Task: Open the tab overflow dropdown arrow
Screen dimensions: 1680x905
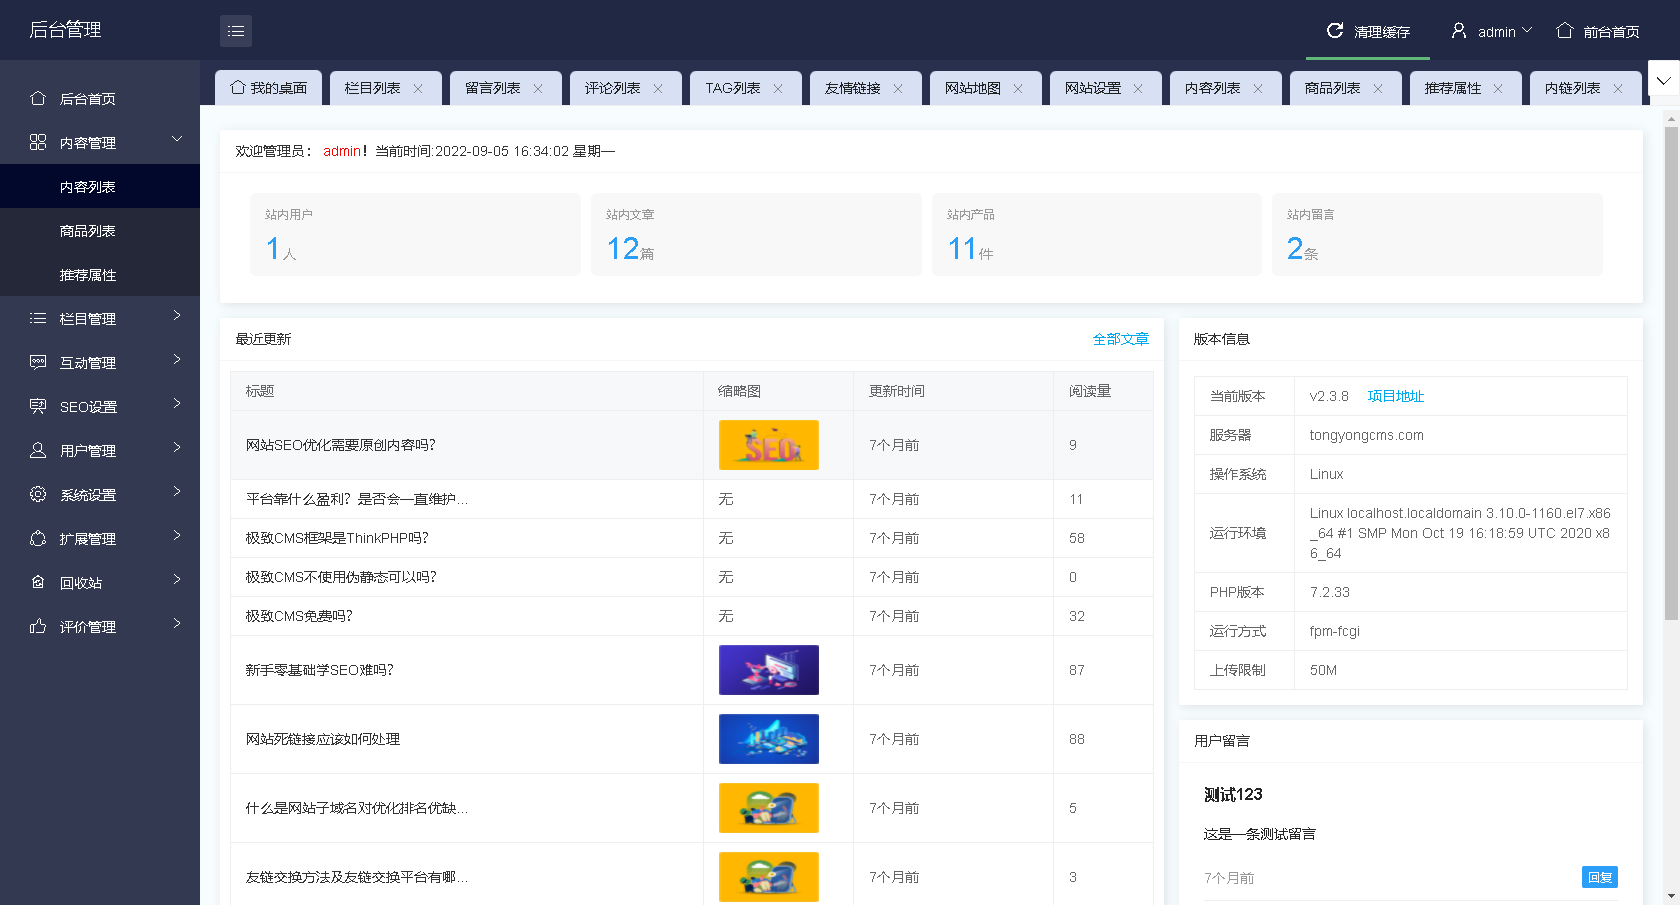Action: [x=1663, y=80]
